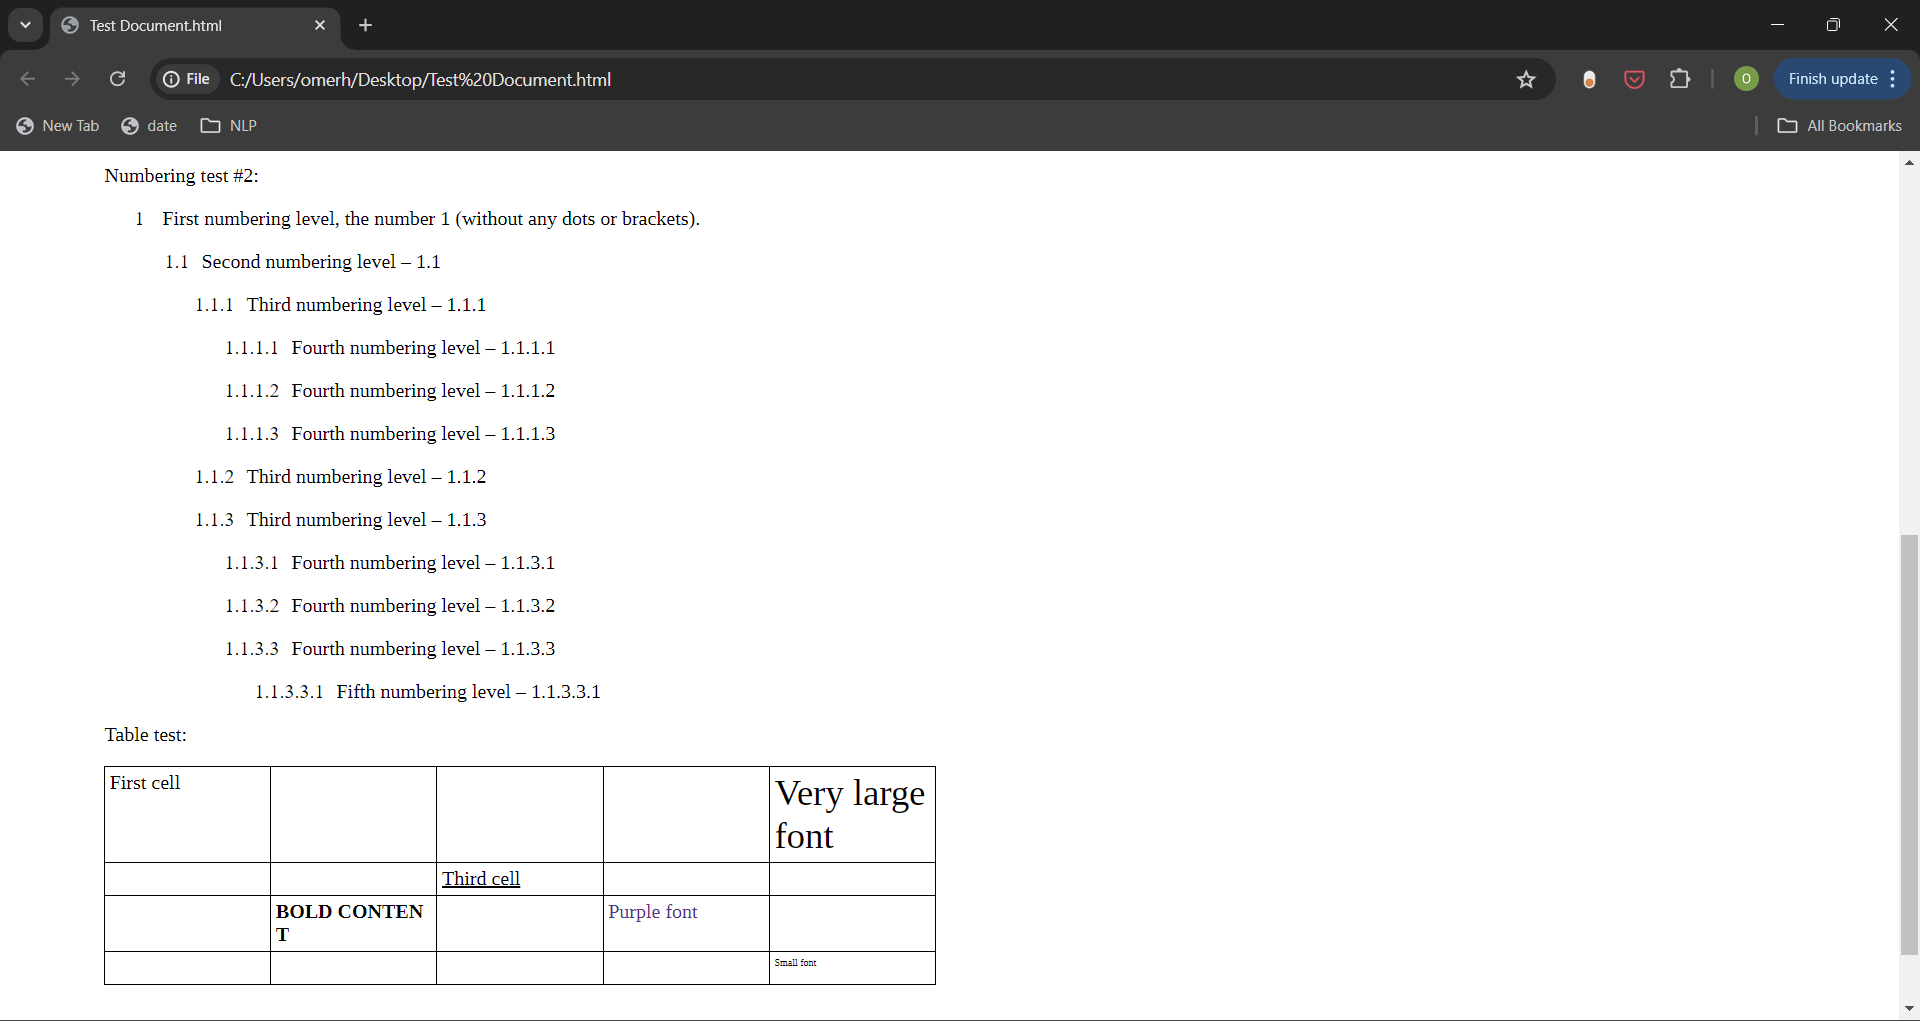Image resolution: width=1920 pixels, height=1021 pixels.
Task: Click 'Third numbering level – 1.1.1' text
Action: [366, 305]
